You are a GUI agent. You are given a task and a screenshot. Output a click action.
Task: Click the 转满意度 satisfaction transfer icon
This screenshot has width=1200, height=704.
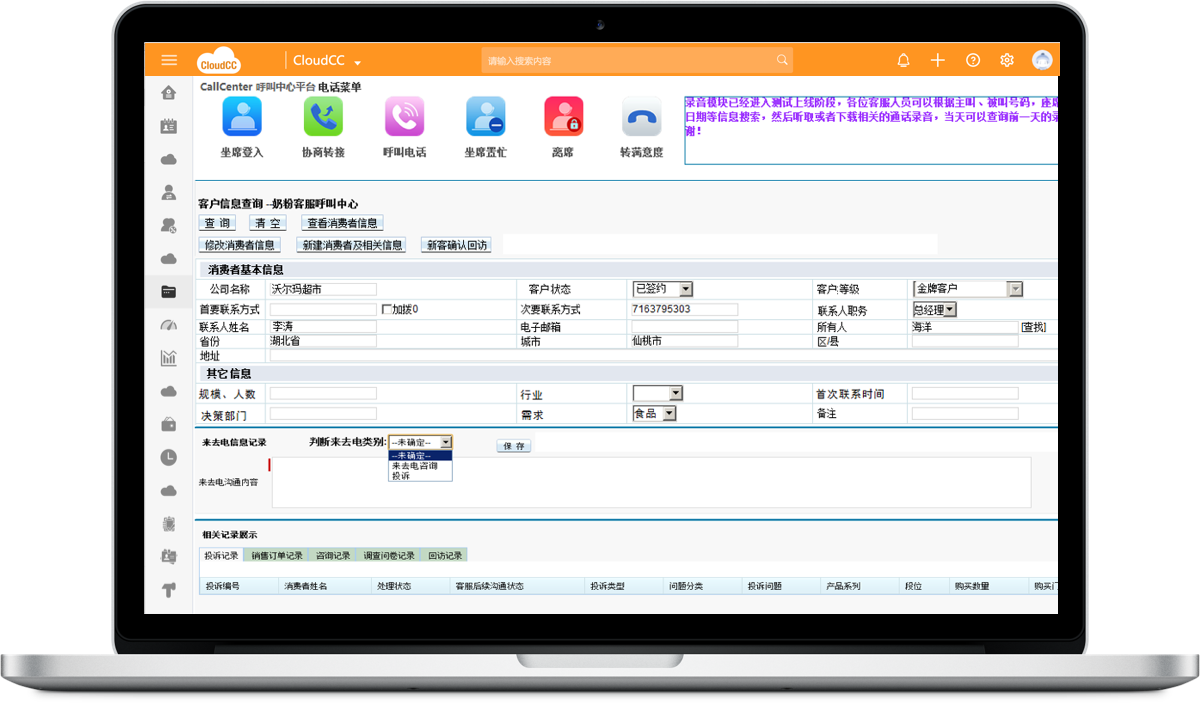pos(641,117)
